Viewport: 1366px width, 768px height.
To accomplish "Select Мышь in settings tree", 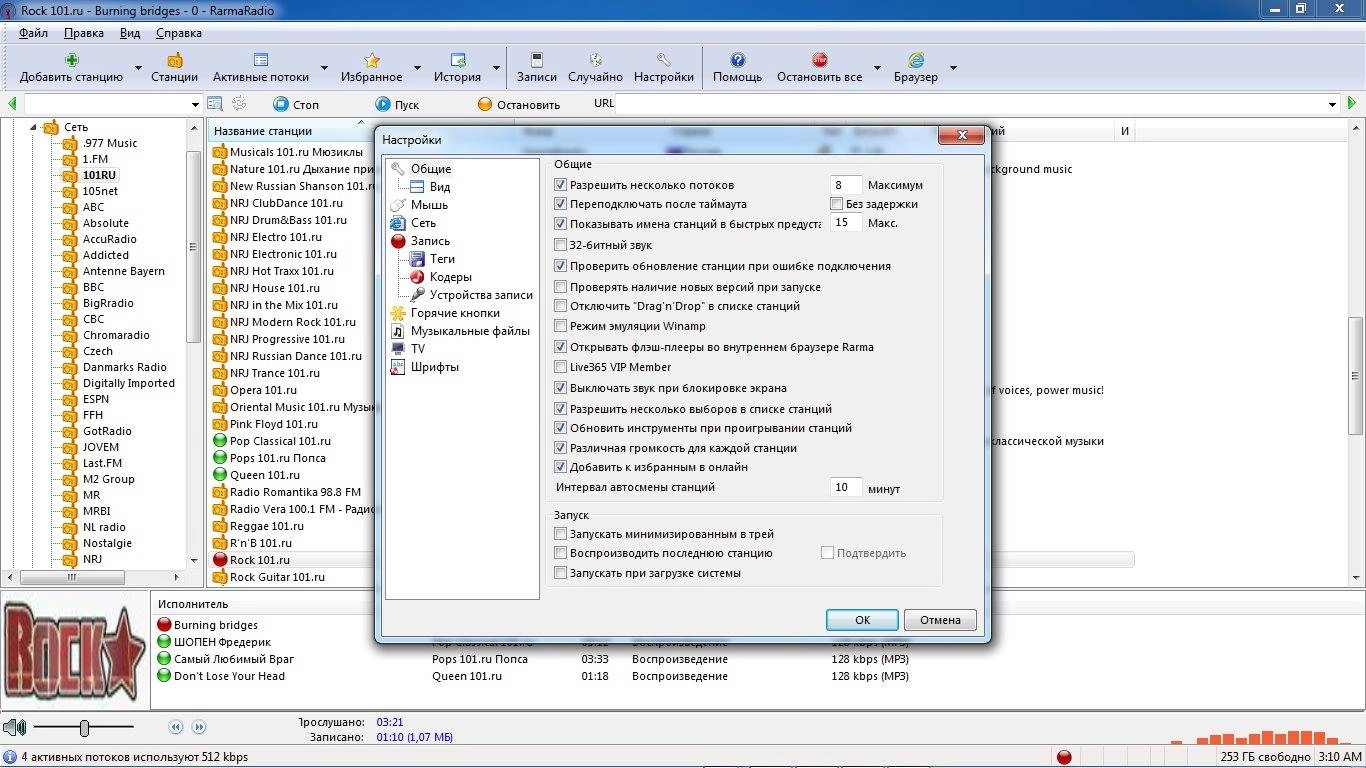I will coord(429,205).
